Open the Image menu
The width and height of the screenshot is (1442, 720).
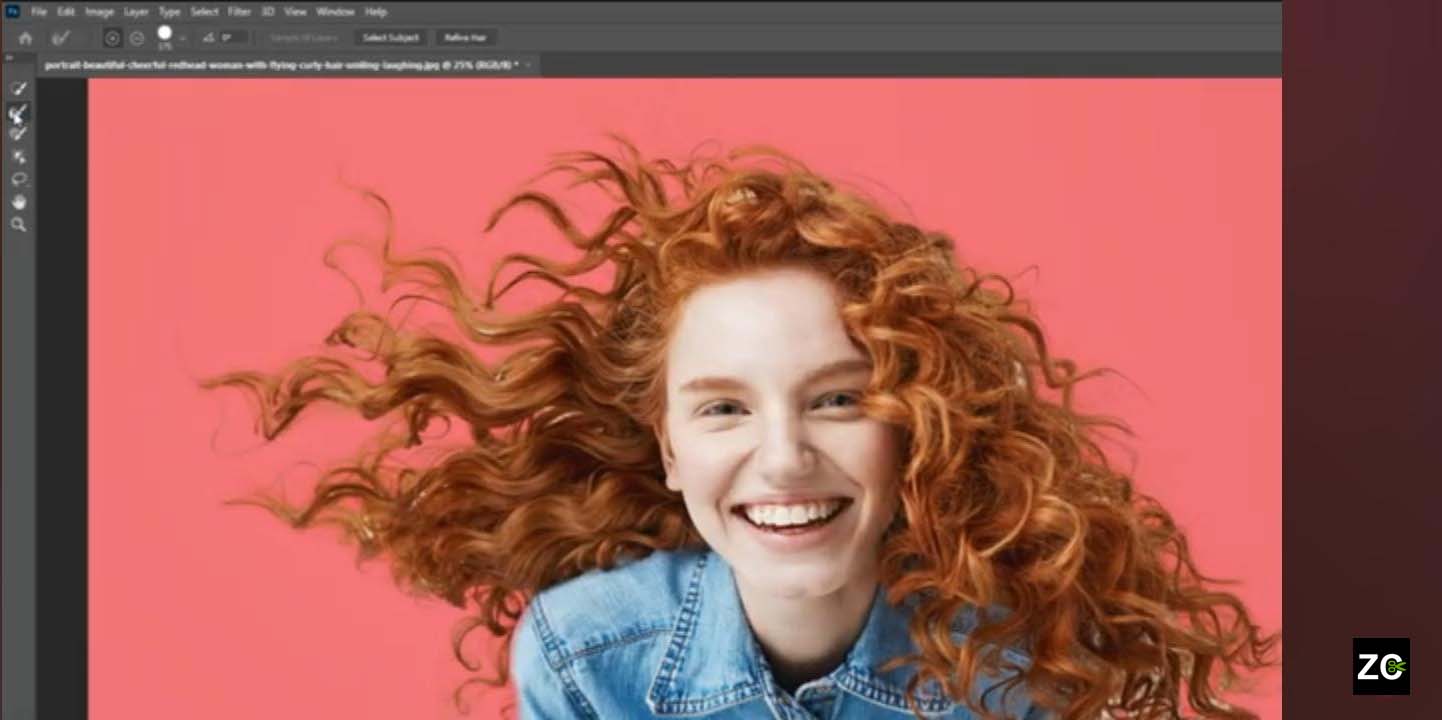tap(99, 12)
